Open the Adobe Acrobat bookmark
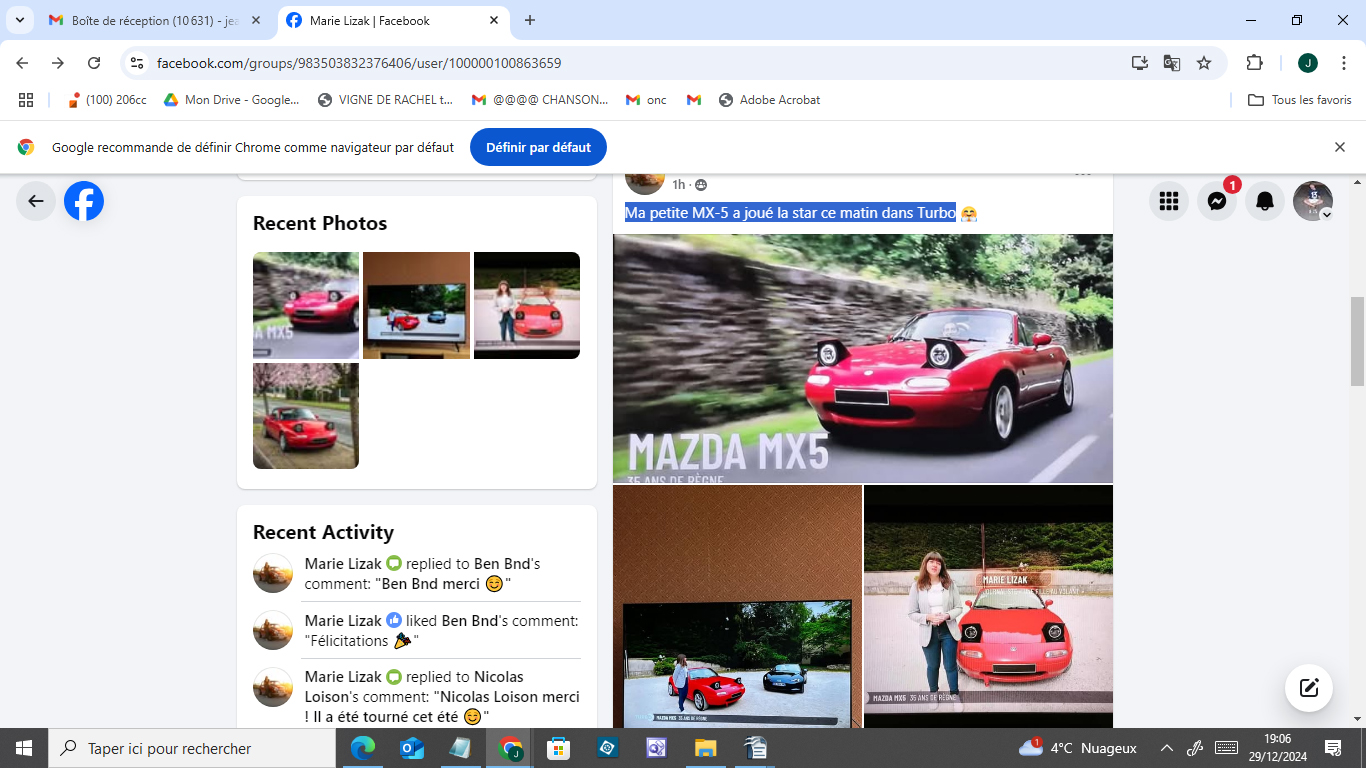 pos(770,100)
